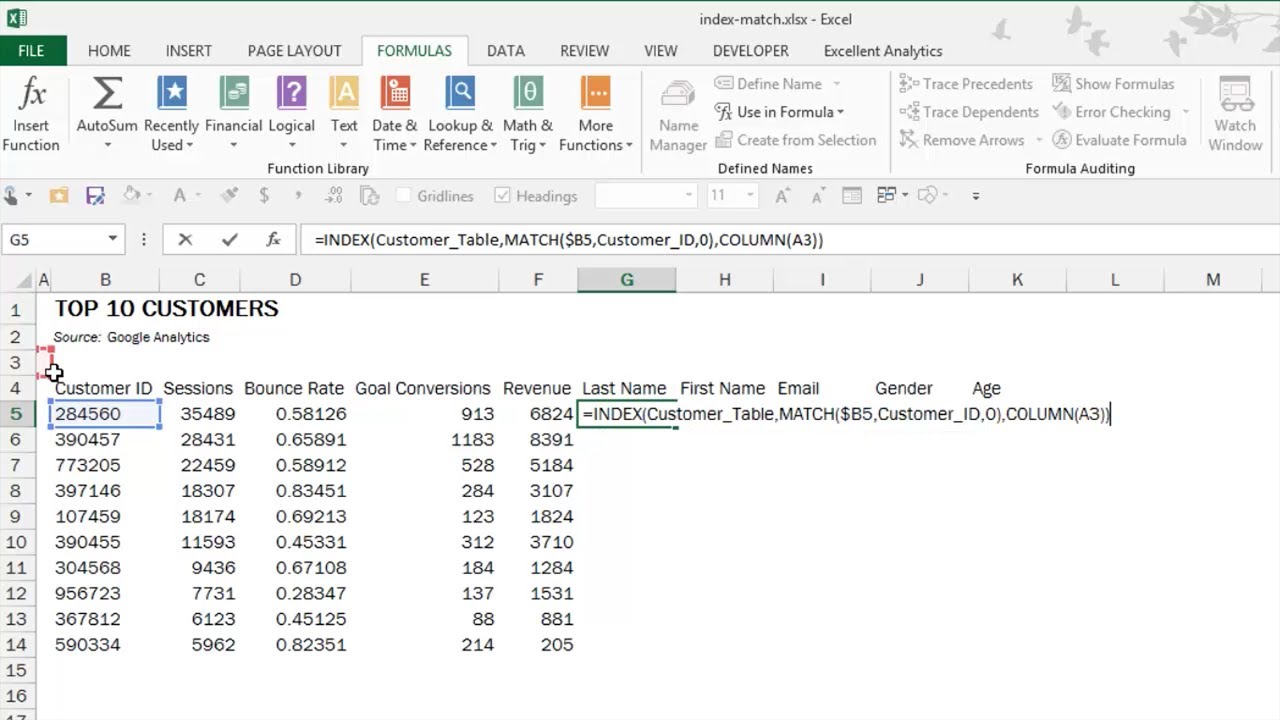Switch to the HOME tab

[109, 51]
